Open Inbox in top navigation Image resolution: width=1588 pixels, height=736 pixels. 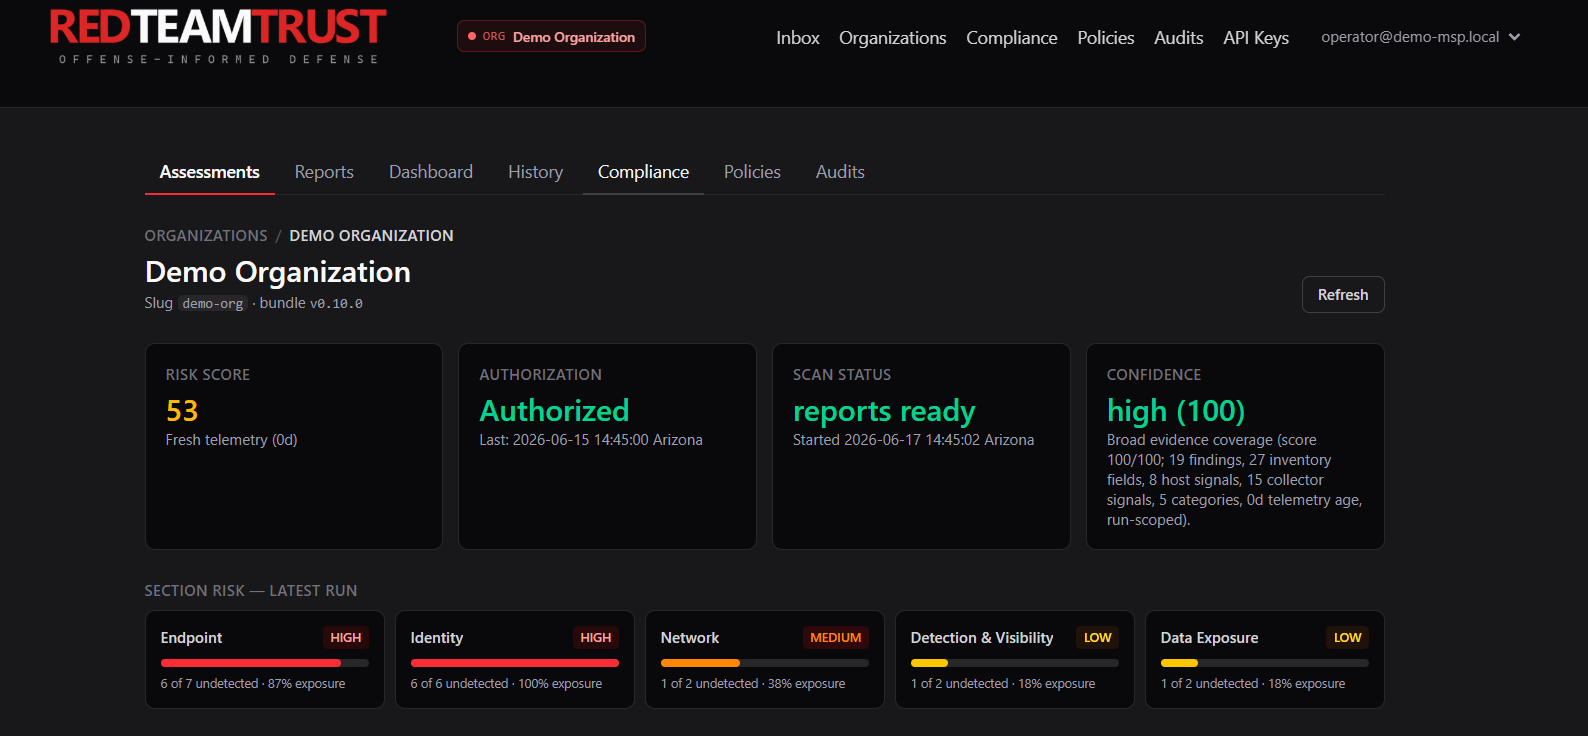798,38
